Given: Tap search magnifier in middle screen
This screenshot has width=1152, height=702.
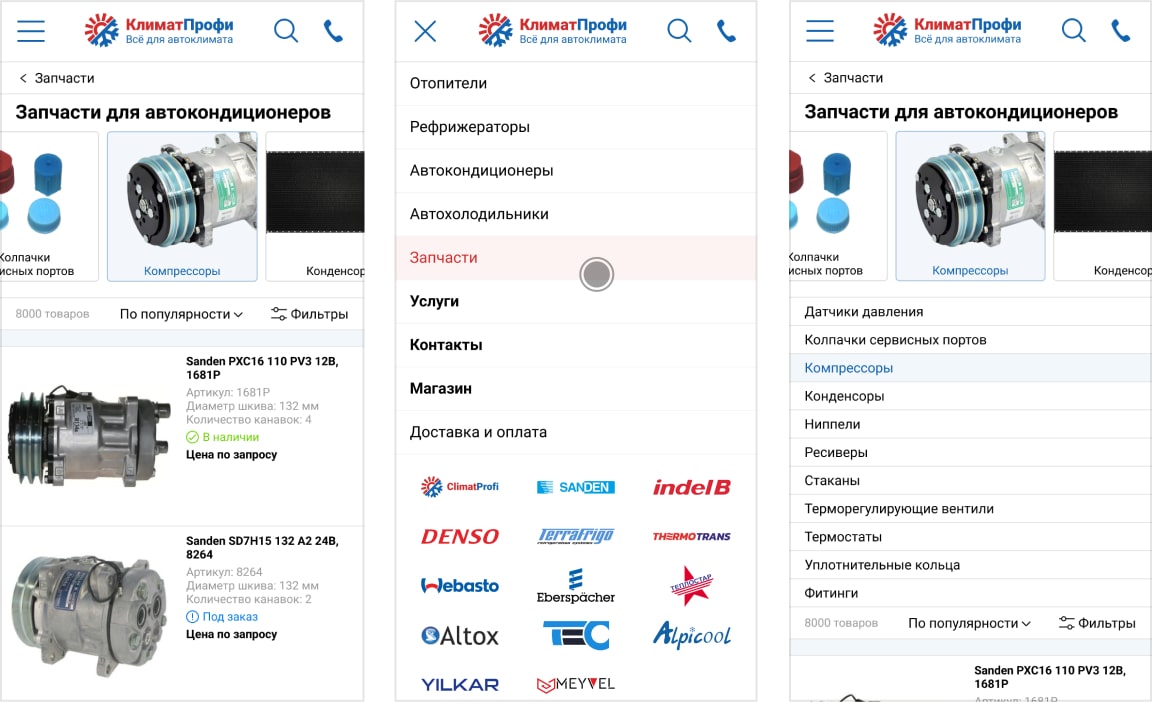Looking at the screenshot, I should (679, 31).
